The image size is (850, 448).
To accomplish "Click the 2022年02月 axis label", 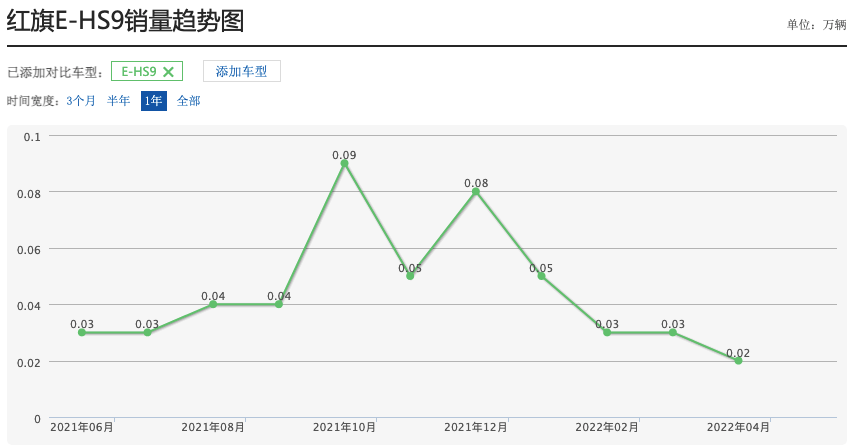I will click(x=607, y=427).
